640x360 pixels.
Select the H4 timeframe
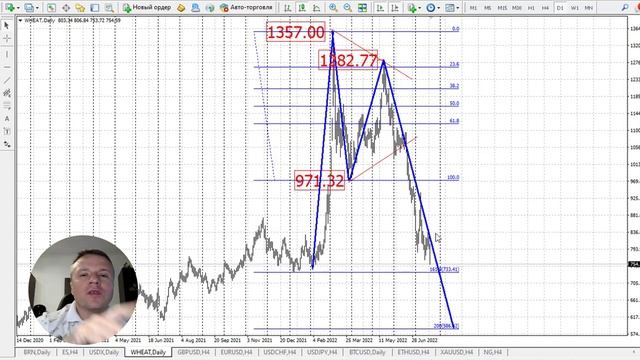point(545,8)
